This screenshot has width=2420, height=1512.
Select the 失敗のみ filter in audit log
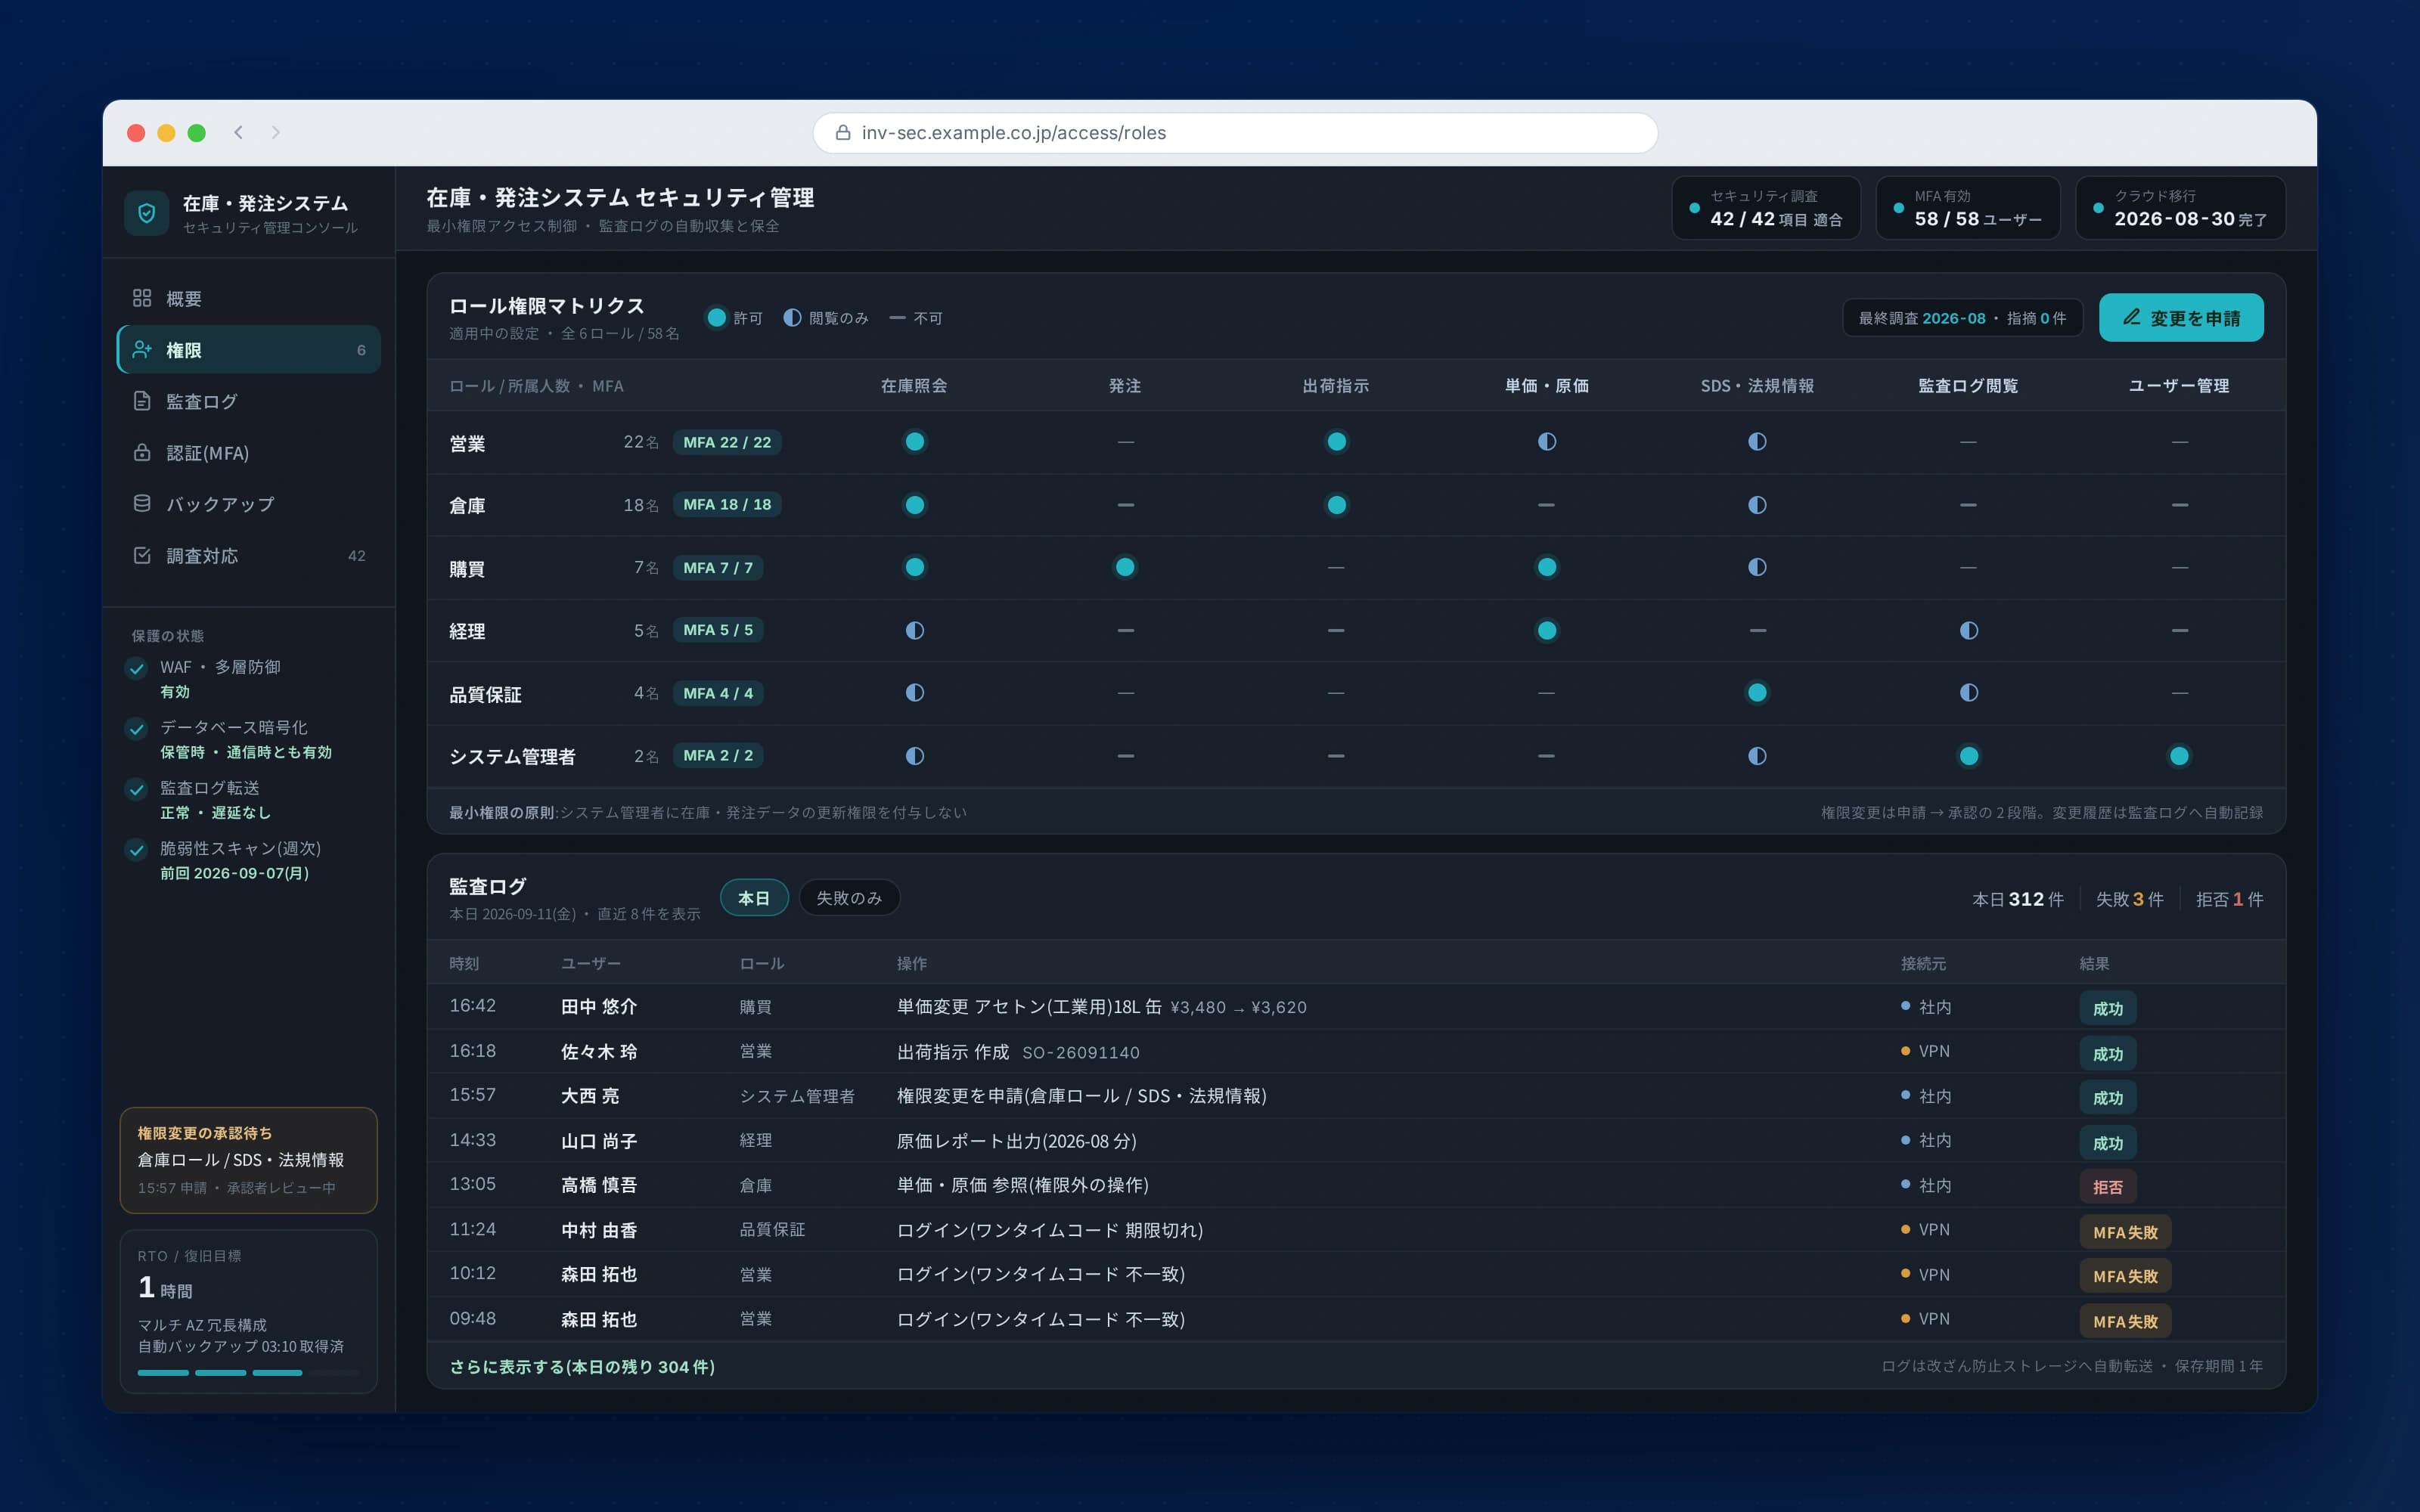(x=849, y=898)
